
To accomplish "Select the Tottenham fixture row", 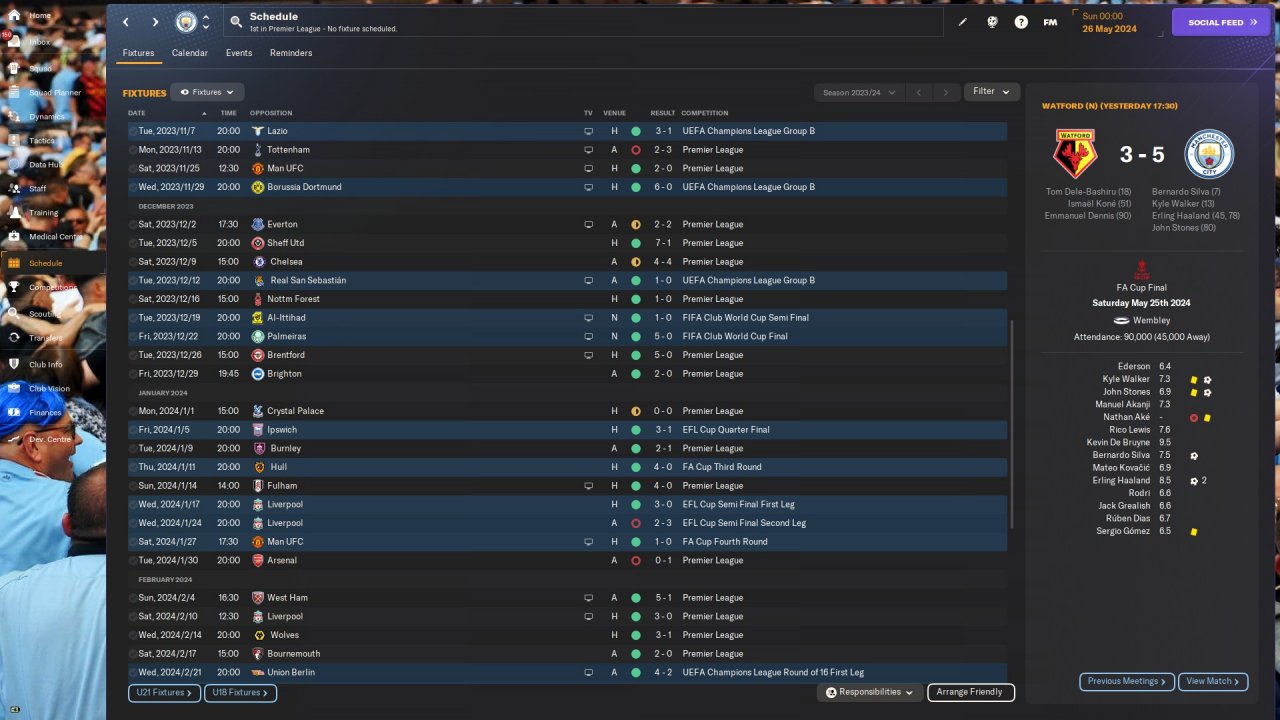I will tap(567, 150).
